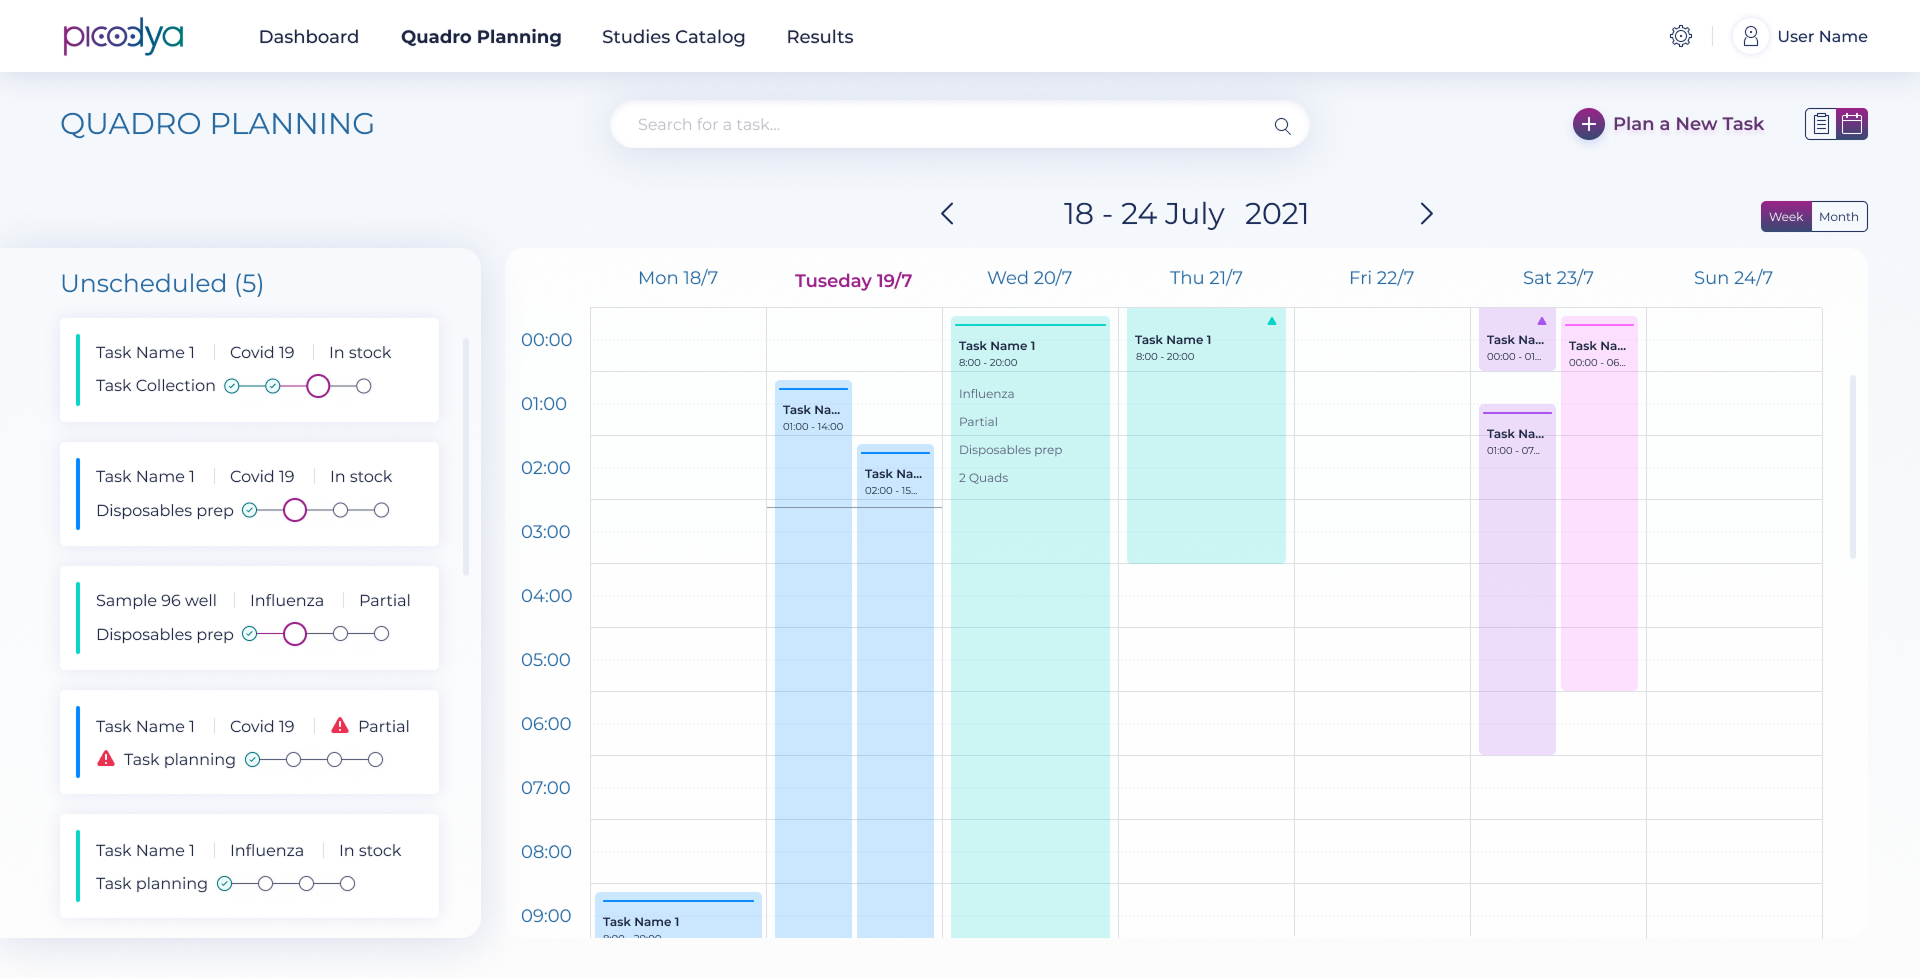Click the user profile avatar icon
The image size is (1920, 978).
point(1750,36)
